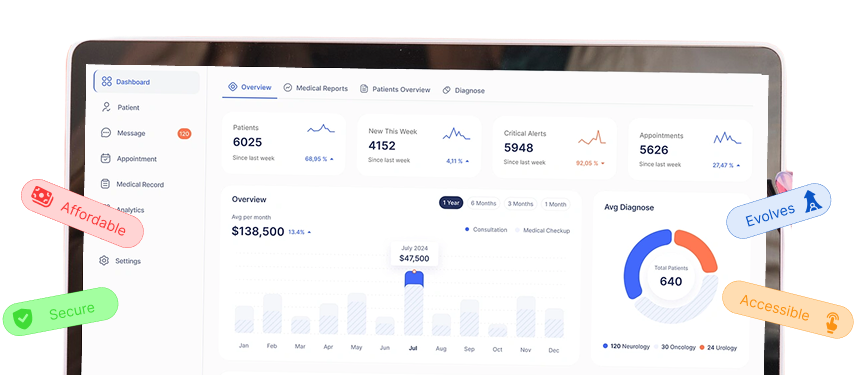Click the highlighted Jul bar in chart

pos(414,303)
